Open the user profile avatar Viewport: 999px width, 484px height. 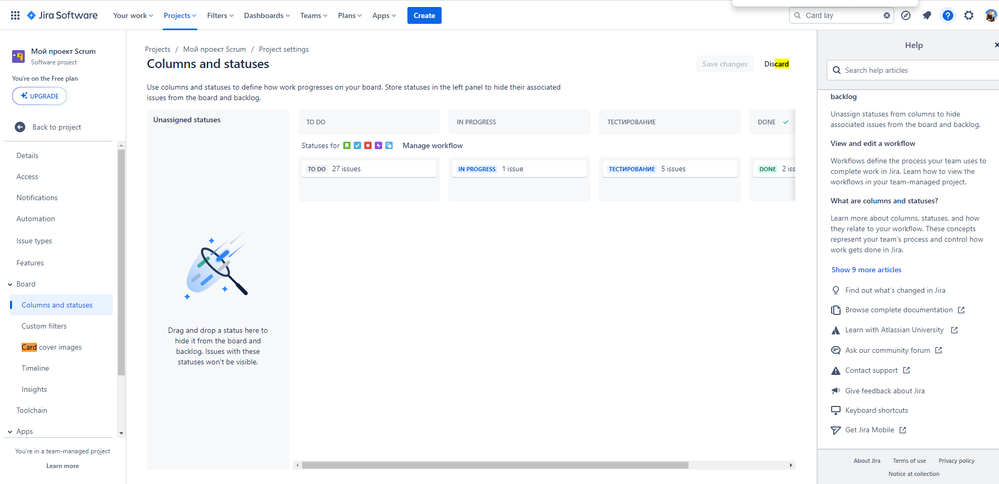[993, 15]
